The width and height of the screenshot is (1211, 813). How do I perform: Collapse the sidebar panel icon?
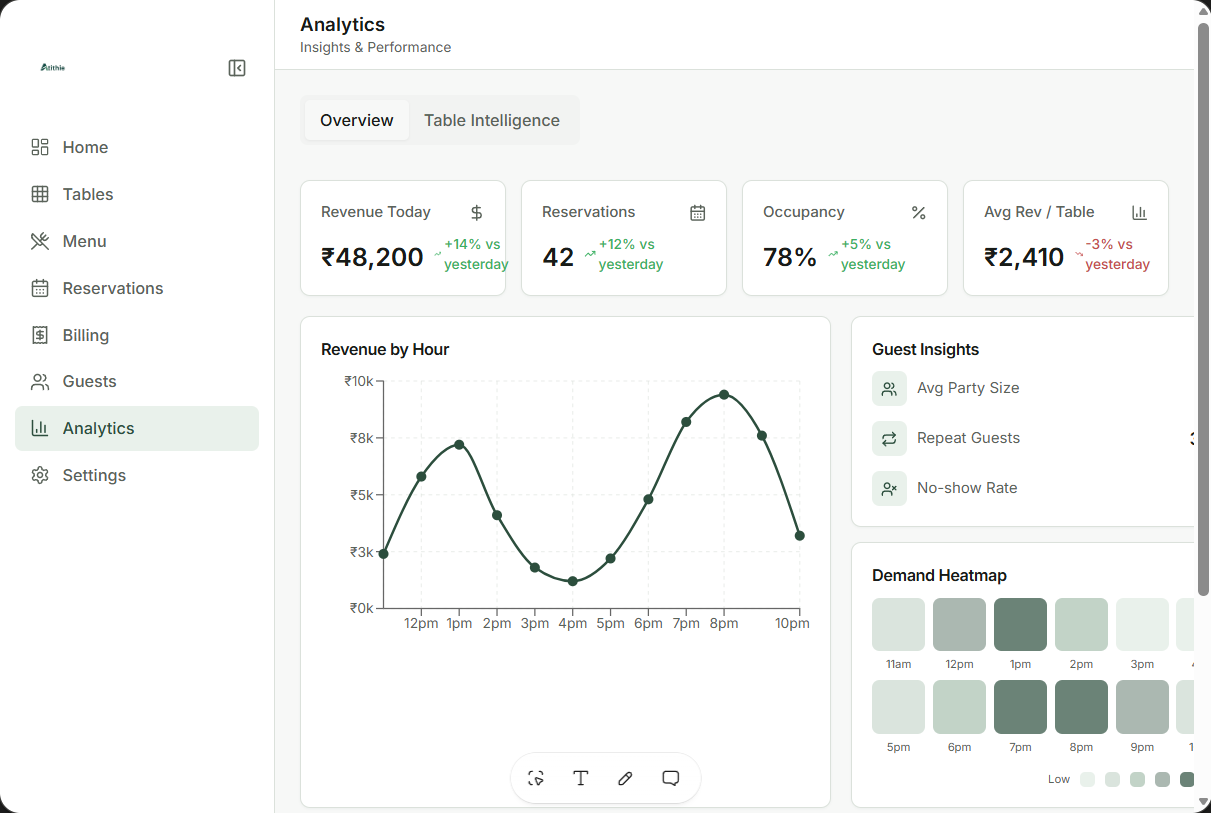click(x=237, y=68)
